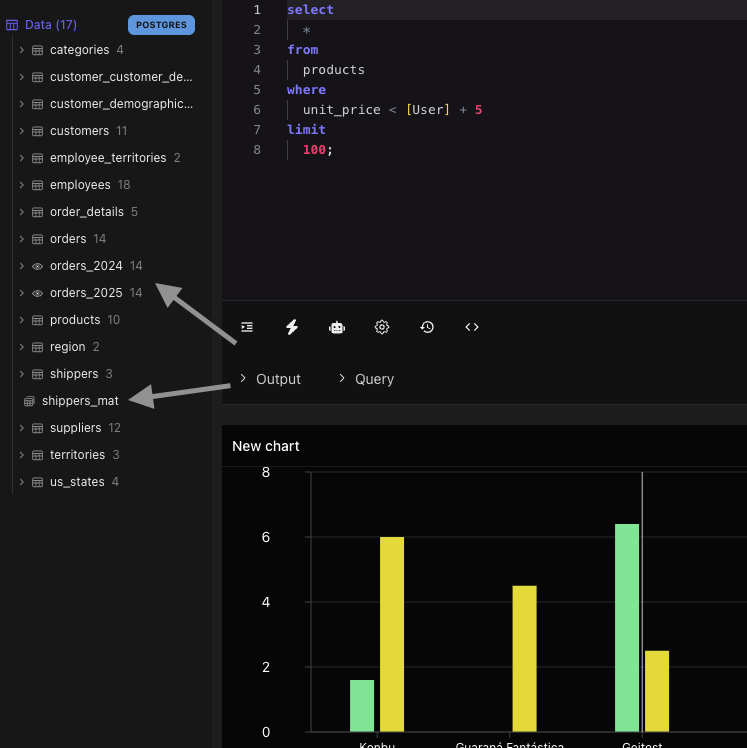747x748 pixels.
Task: Click the code brackets icon
Action: (x=472, y=327)
